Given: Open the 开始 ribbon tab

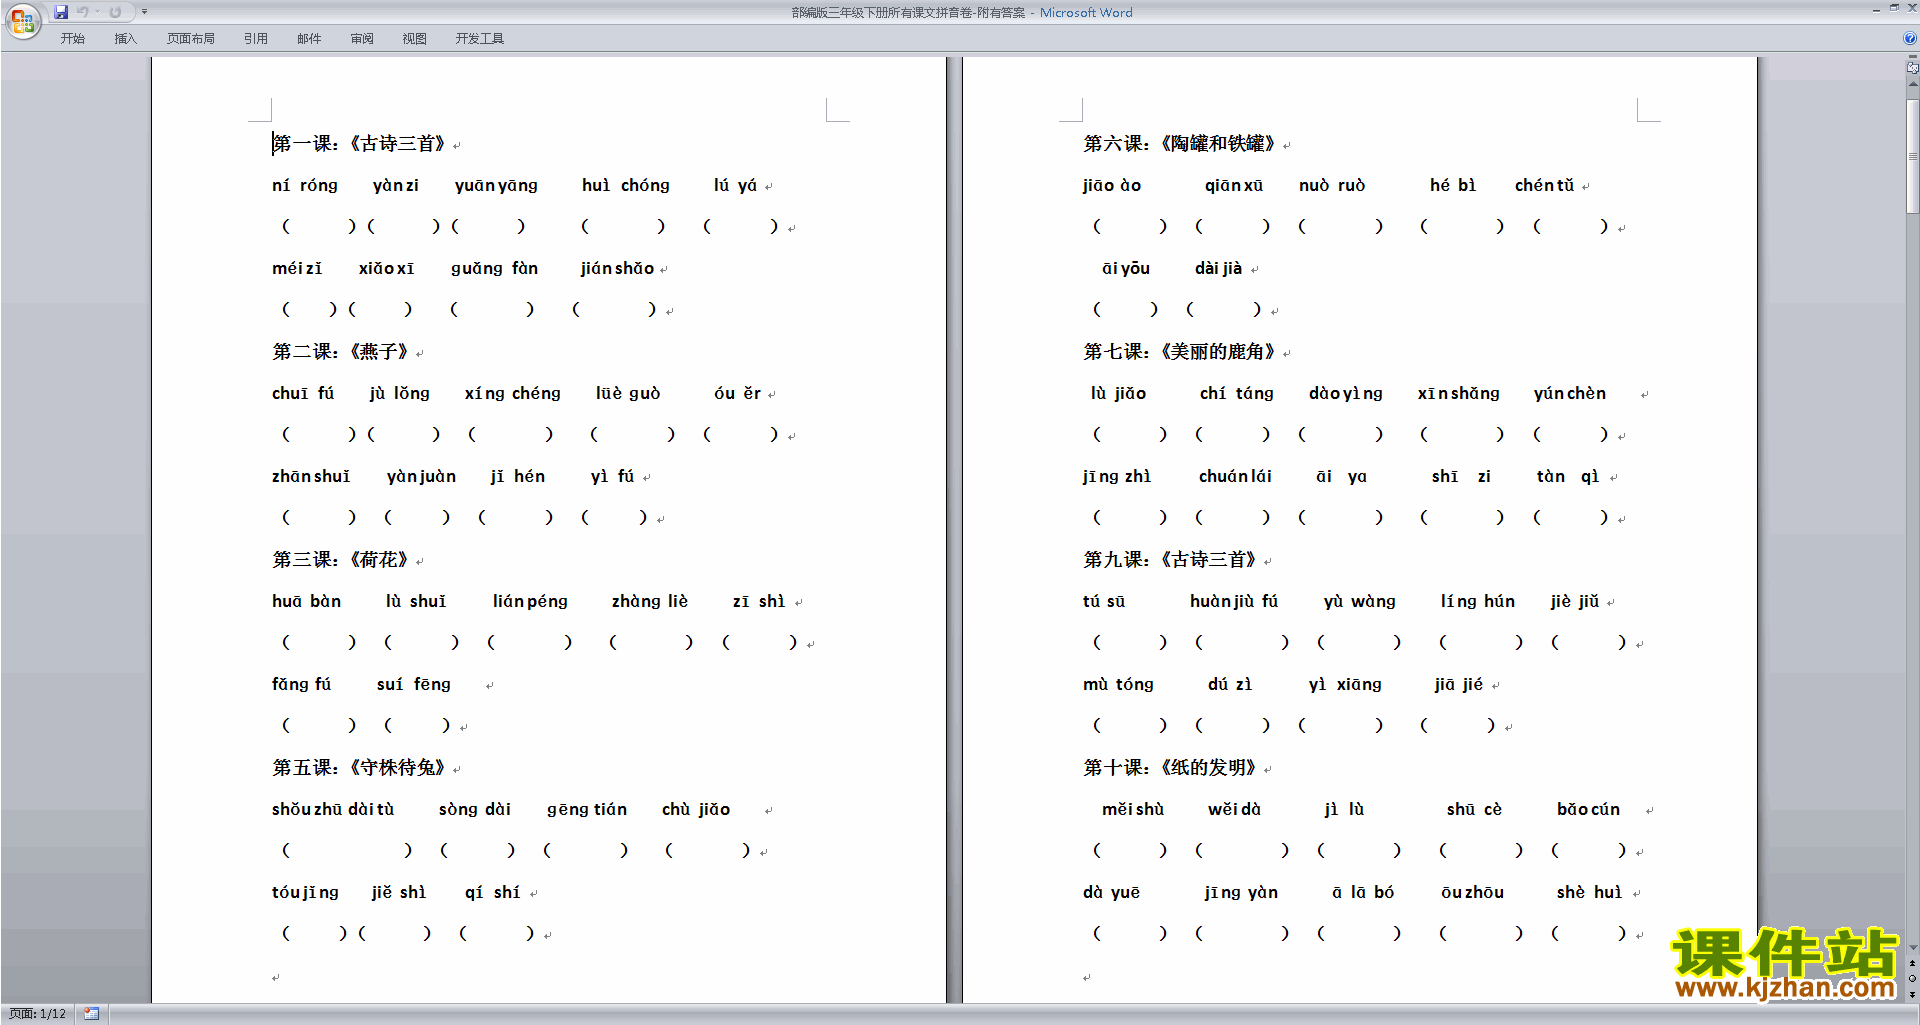Looking at the screenshot, I should point(72,39).
